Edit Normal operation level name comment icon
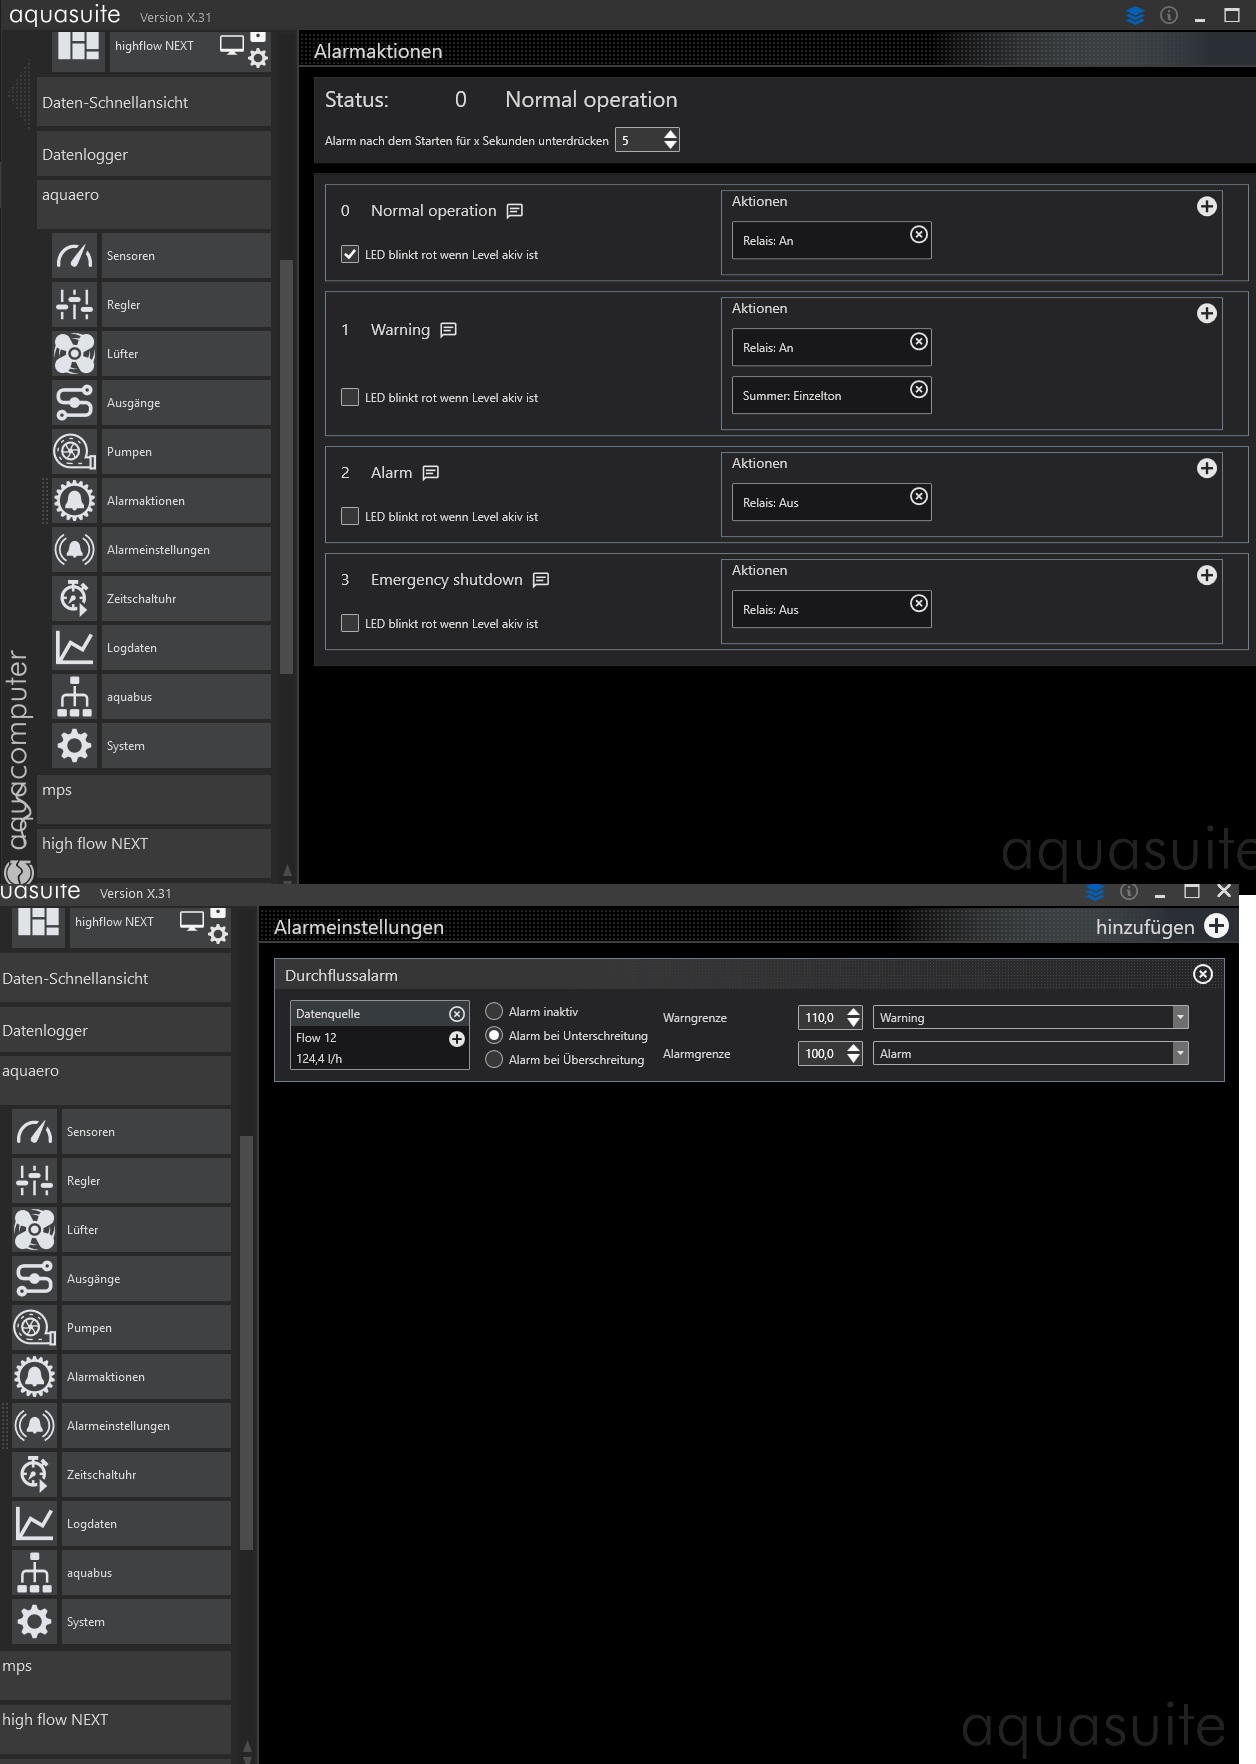Viewport: 1256px width, 1764px height. (515, 211)
